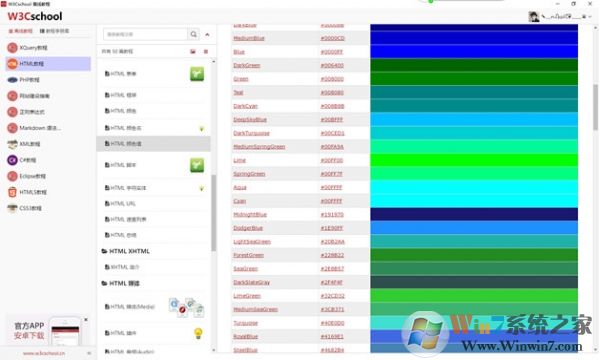Click the Blue color name link
Image resolution: width=599 pixels, height=360 pixels.
point(239,52)
